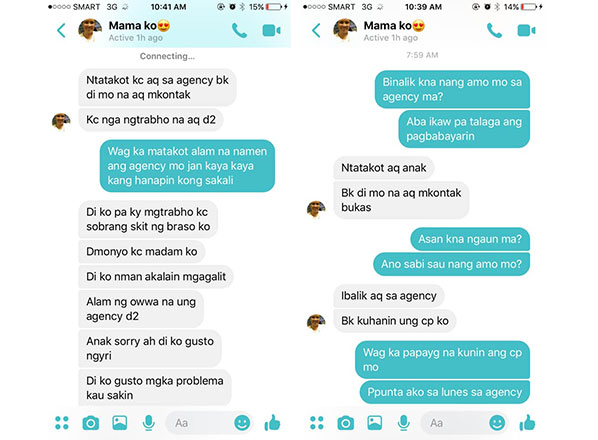Send a thumbs-up like in left chat

click(x=272, y=422)
